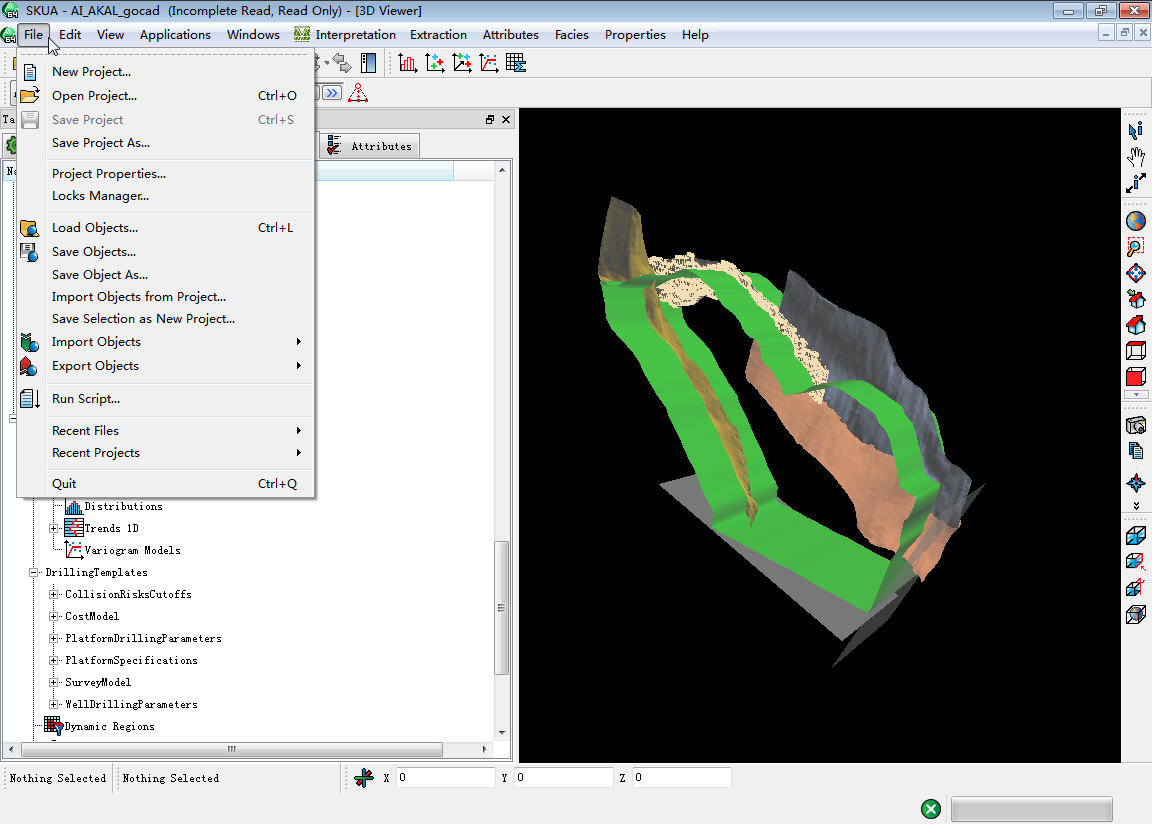Viewport: 1152px width, 824px height.
Task: Show the red wireframe bounding box
Action: [x=1136, y=350]
